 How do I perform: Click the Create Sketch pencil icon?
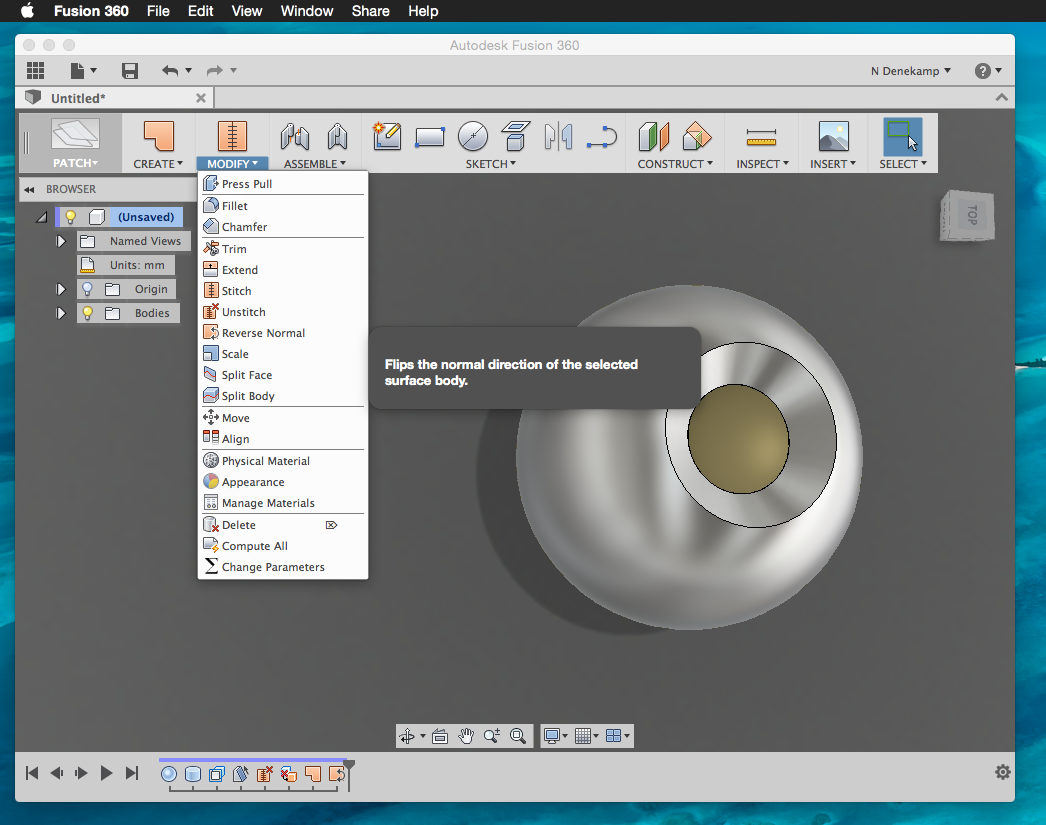click(387, 136)
